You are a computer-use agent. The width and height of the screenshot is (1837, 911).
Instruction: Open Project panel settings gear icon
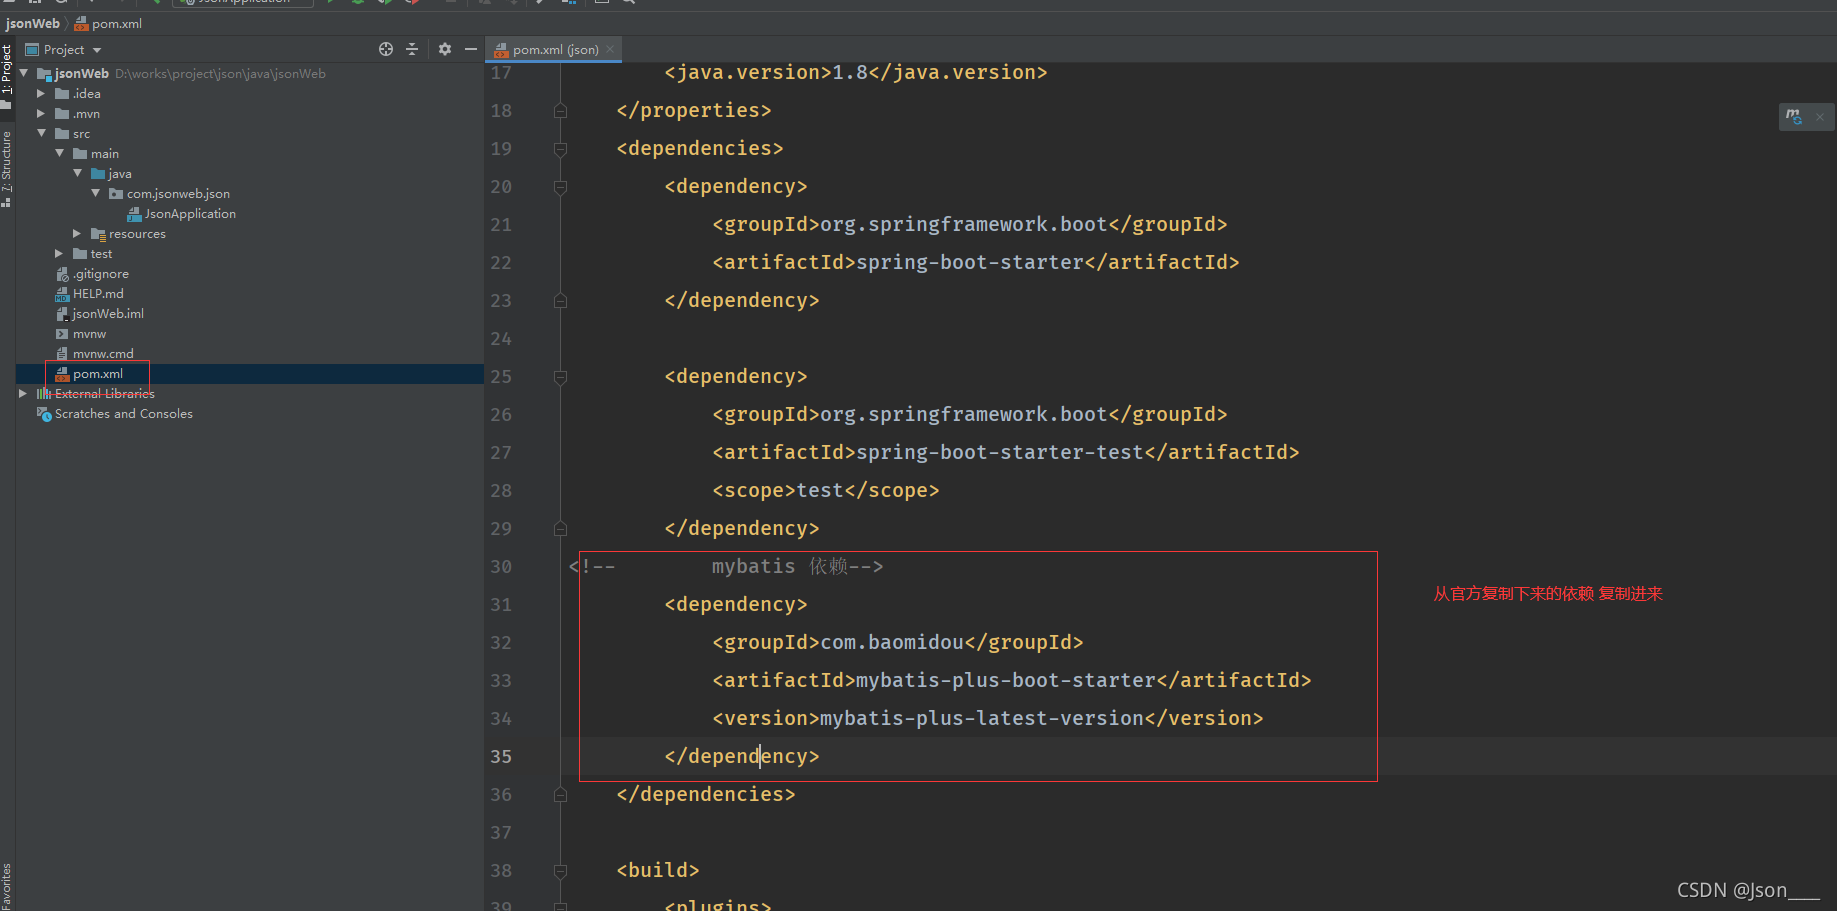[x=444, y=49]
